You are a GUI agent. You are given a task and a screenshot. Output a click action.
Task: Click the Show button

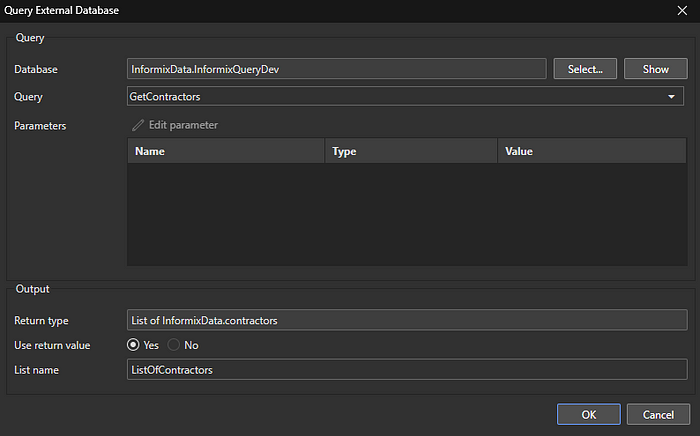[x=655, y=69]
